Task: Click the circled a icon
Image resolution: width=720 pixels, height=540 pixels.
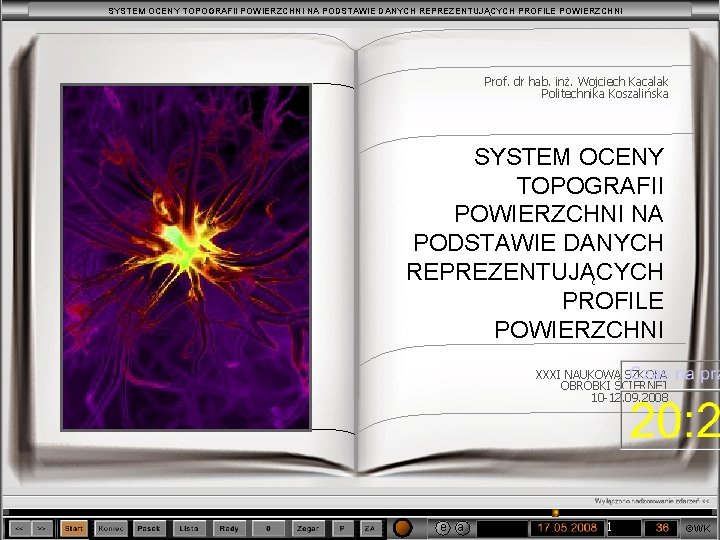Action: coord(461,528)
